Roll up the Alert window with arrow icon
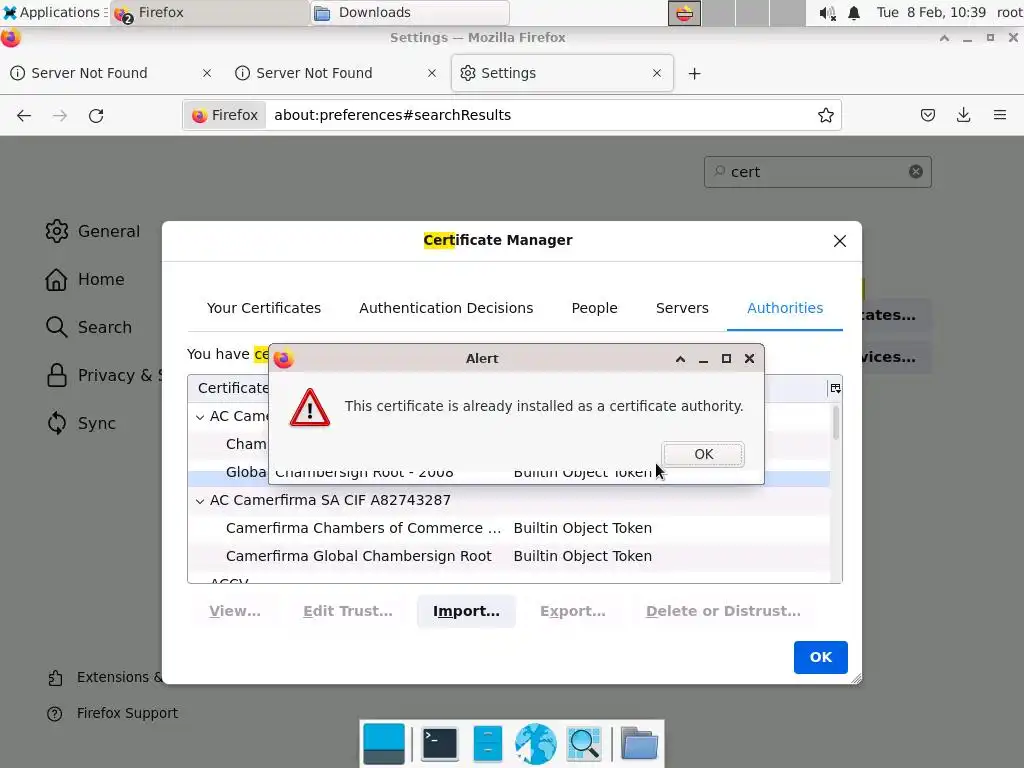The height and width of the screenshot is (768, 1024). point(680,359)
